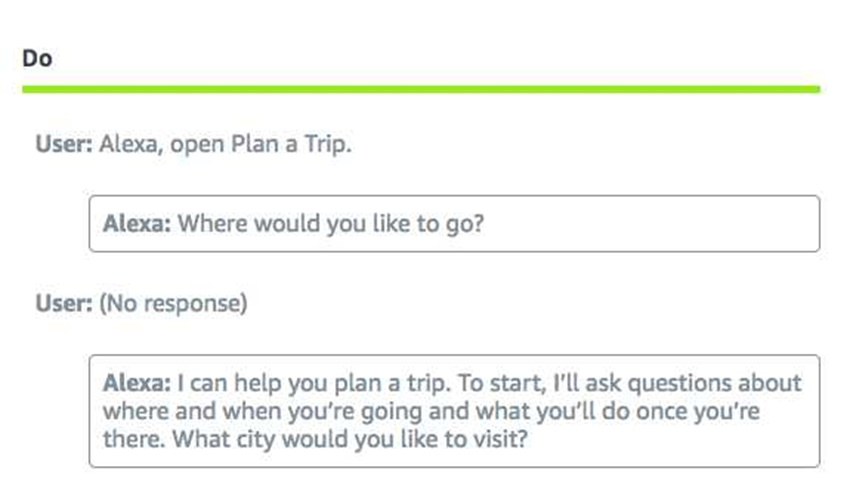Select the second "User:" label
The image size is (850, 496).
[64, 303]
